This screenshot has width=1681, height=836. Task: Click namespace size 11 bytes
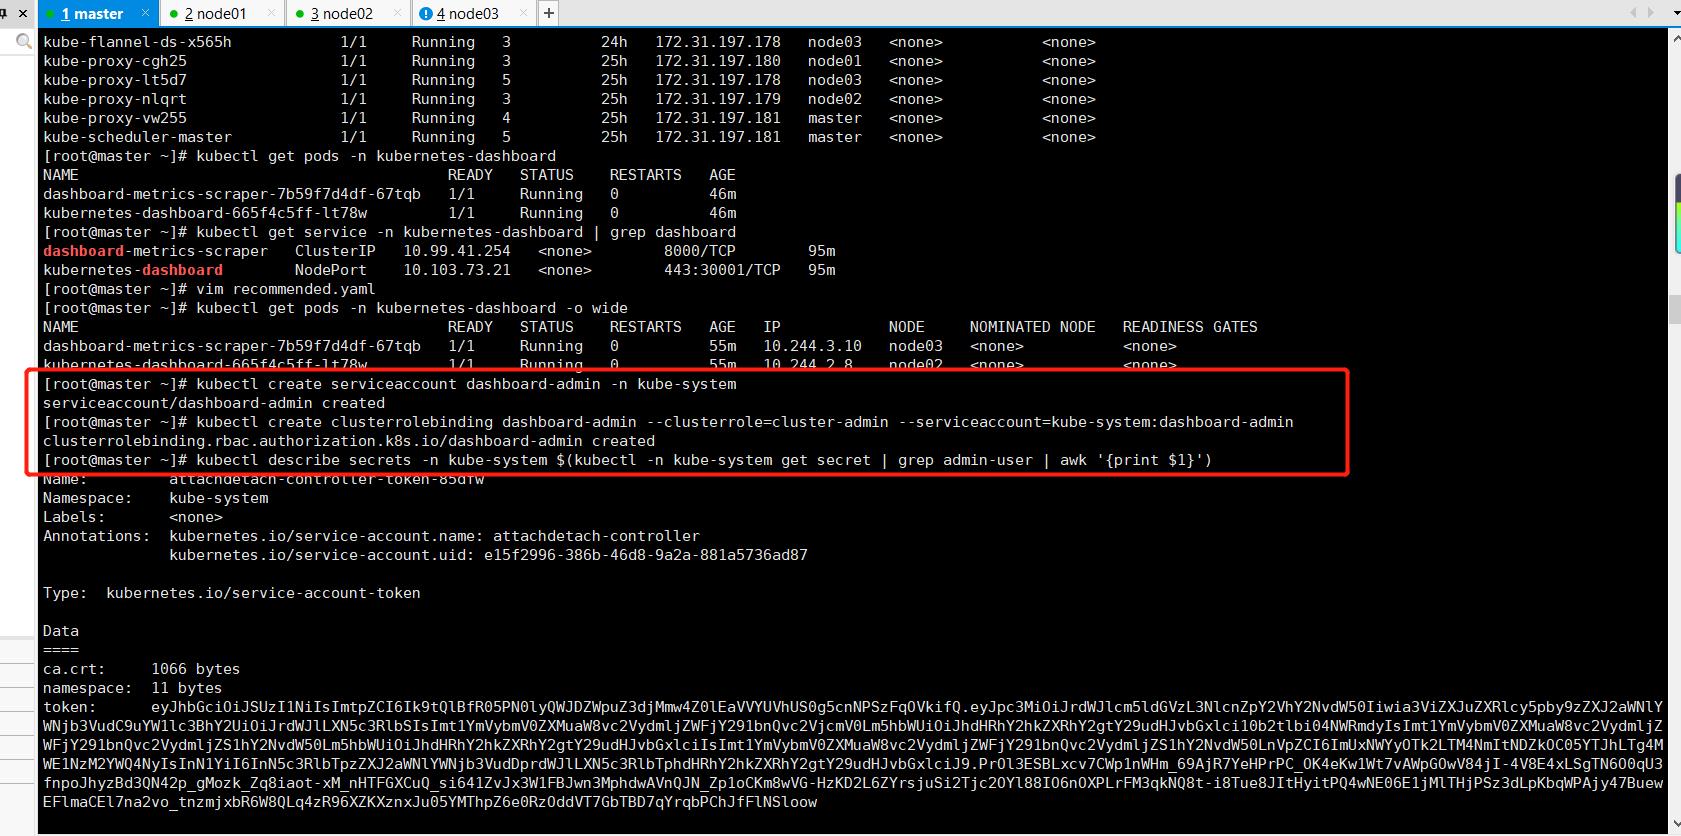(x=187, y=688)
